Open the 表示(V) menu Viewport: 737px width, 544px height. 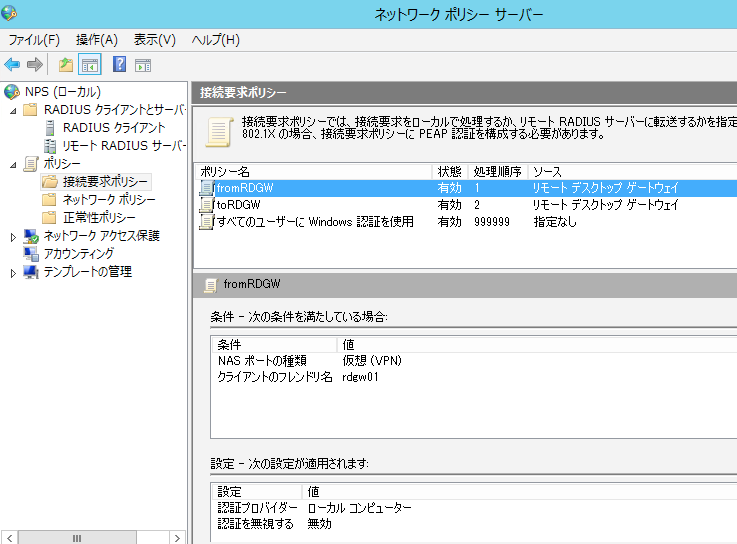point(155,40)
